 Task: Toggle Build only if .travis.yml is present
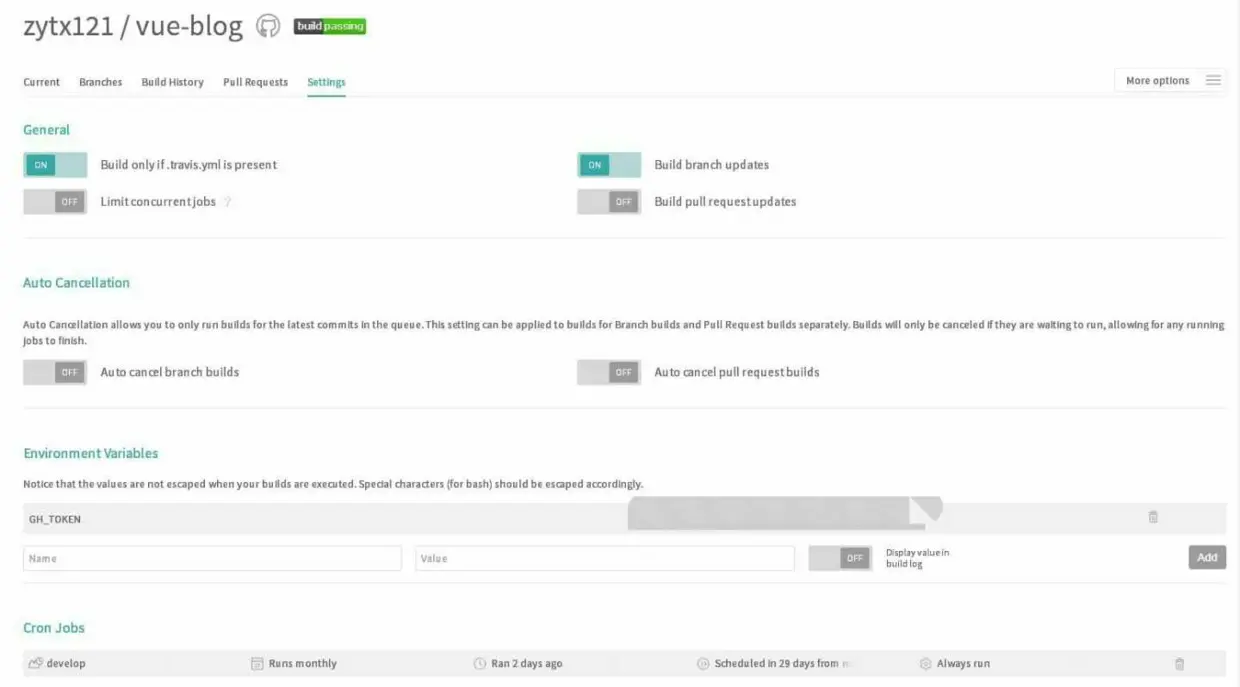55,165
